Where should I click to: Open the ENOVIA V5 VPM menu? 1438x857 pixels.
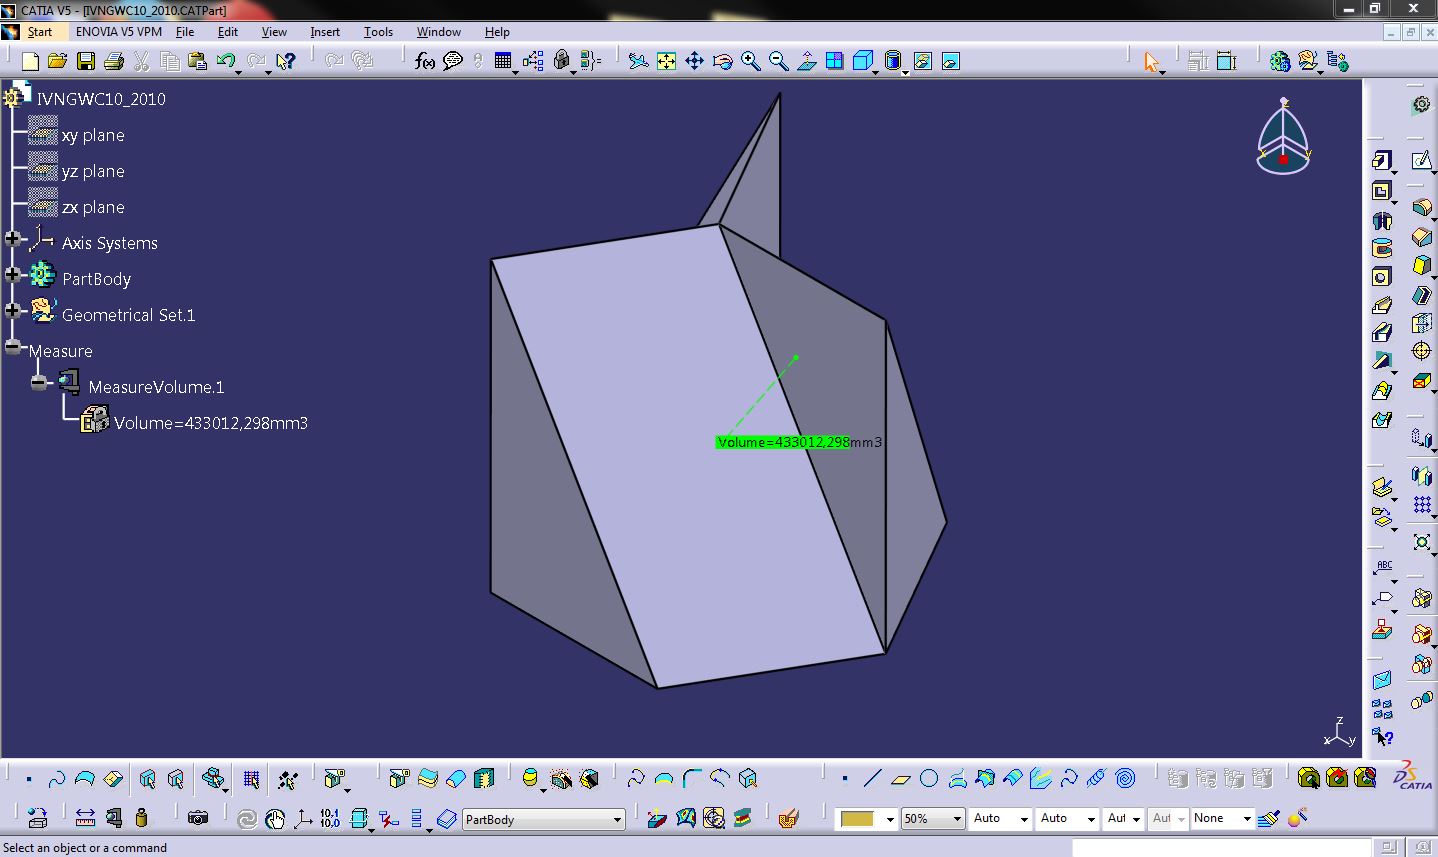tap(119, 32)
